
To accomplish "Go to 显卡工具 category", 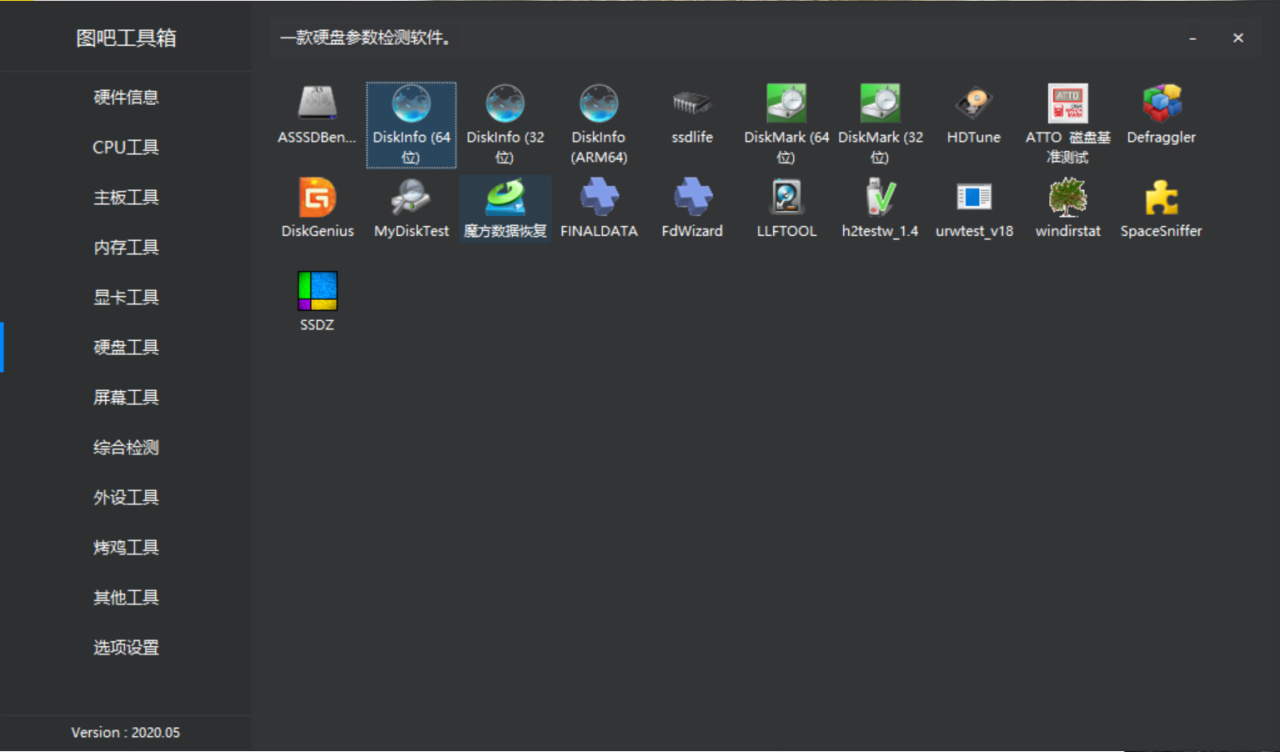I will click(x=126, y=297).
